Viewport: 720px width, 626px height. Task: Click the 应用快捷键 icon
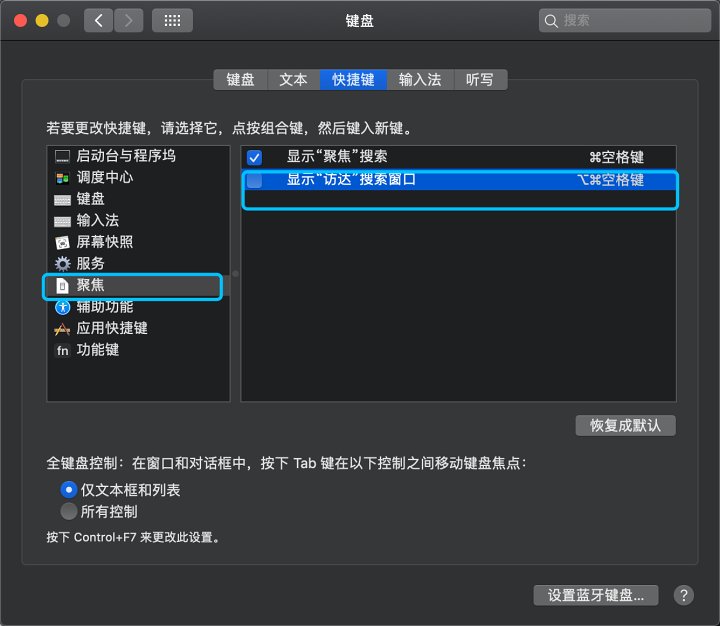click(62, 328)
